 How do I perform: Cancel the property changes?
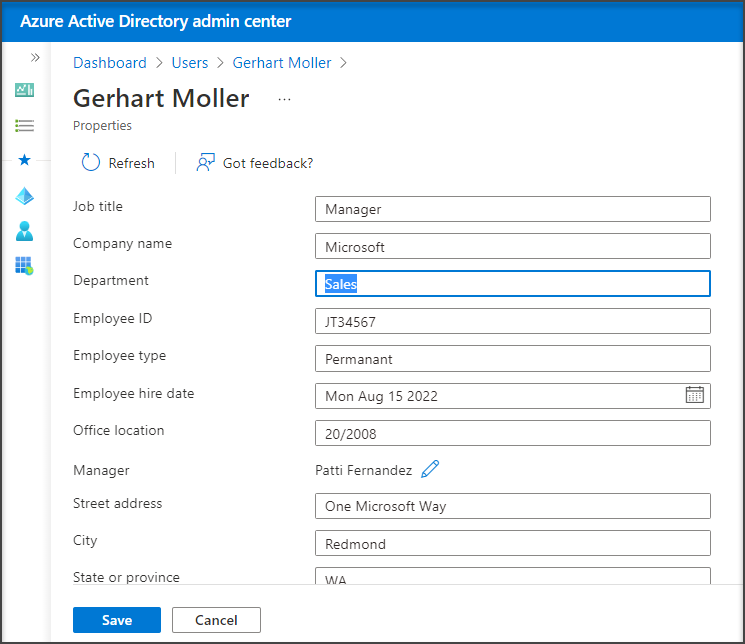click(x=216, y=620)
